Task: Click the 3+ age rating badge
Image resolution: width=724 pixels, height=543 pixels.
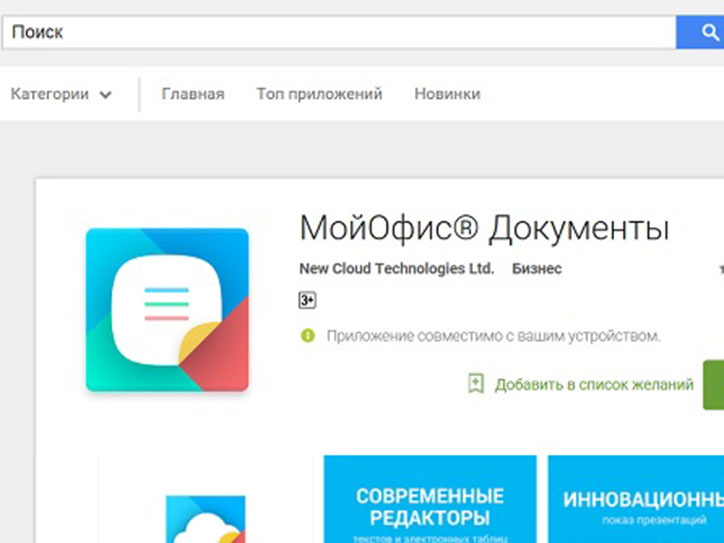Action: click(307, 301)
